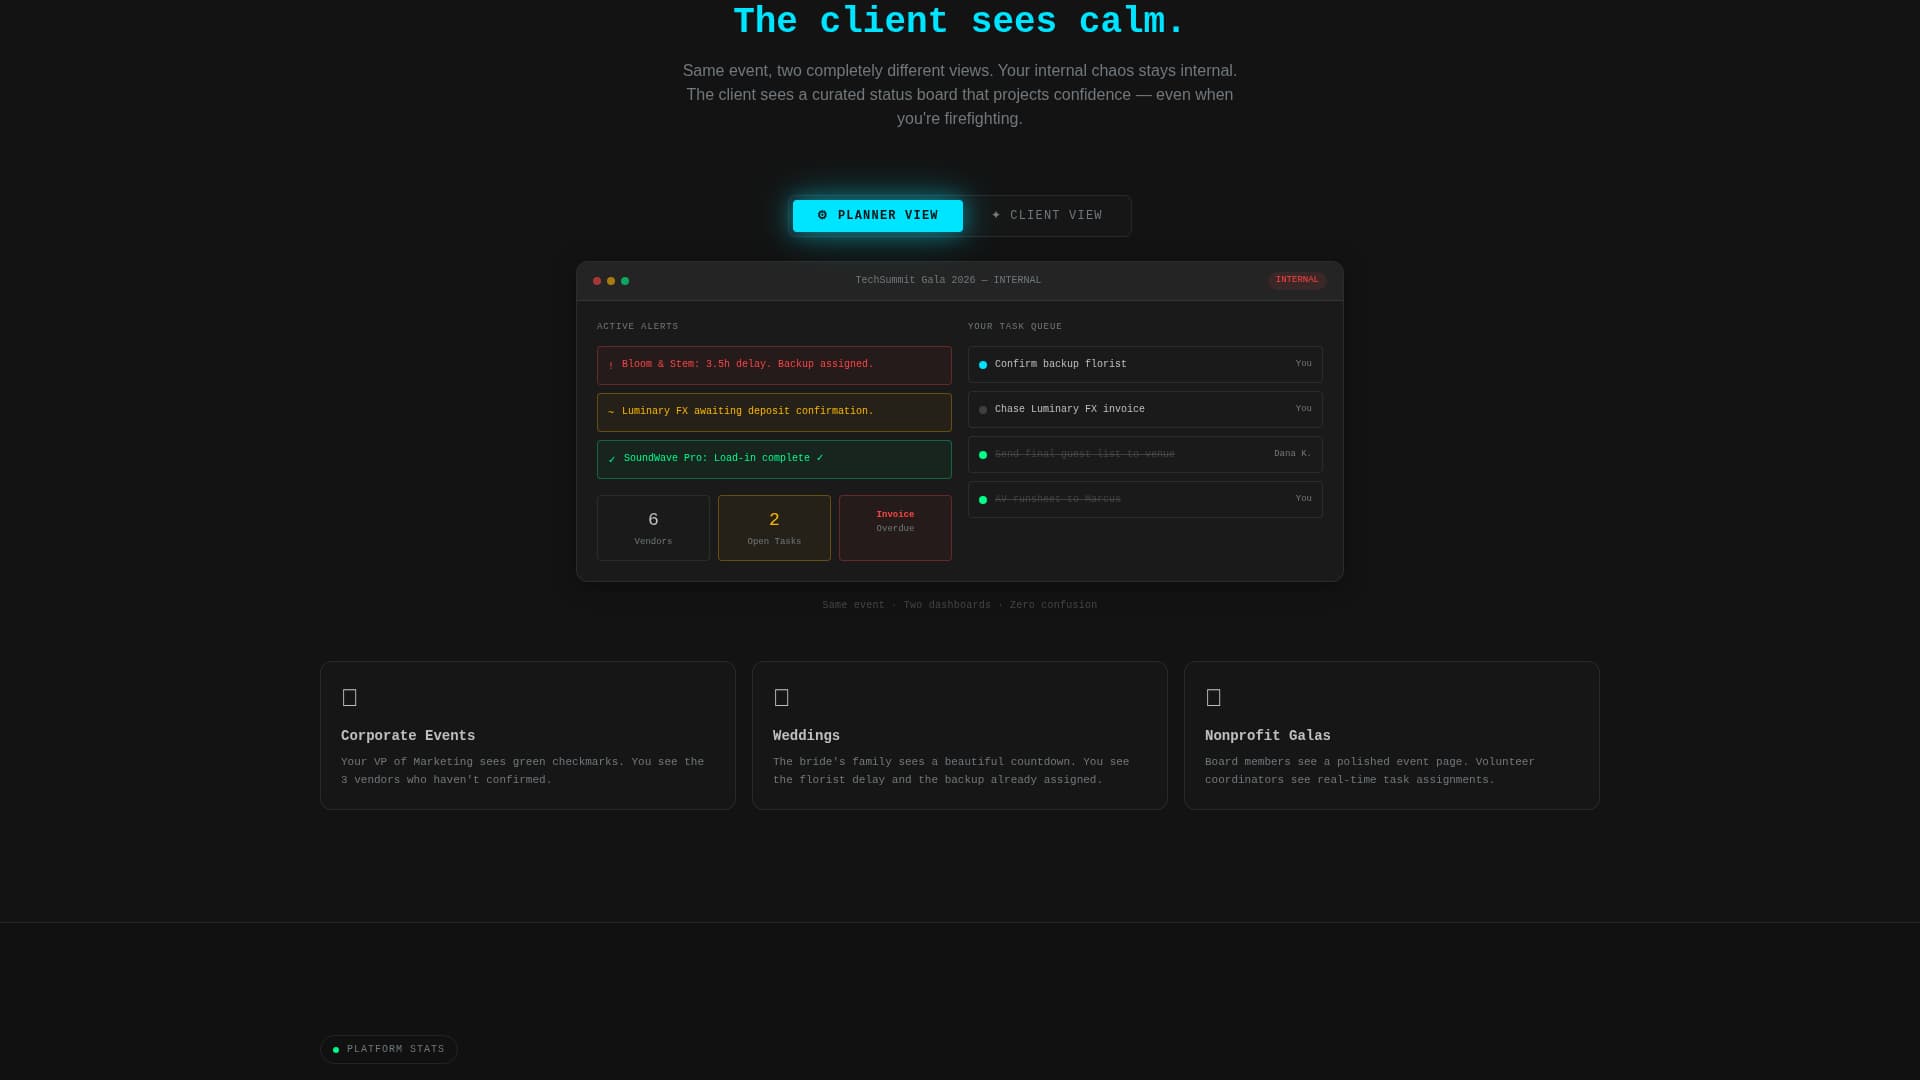The image size is (1920, 1080).
Task: Open the Bloom & Stem delay alert
Action: (774, 365)
